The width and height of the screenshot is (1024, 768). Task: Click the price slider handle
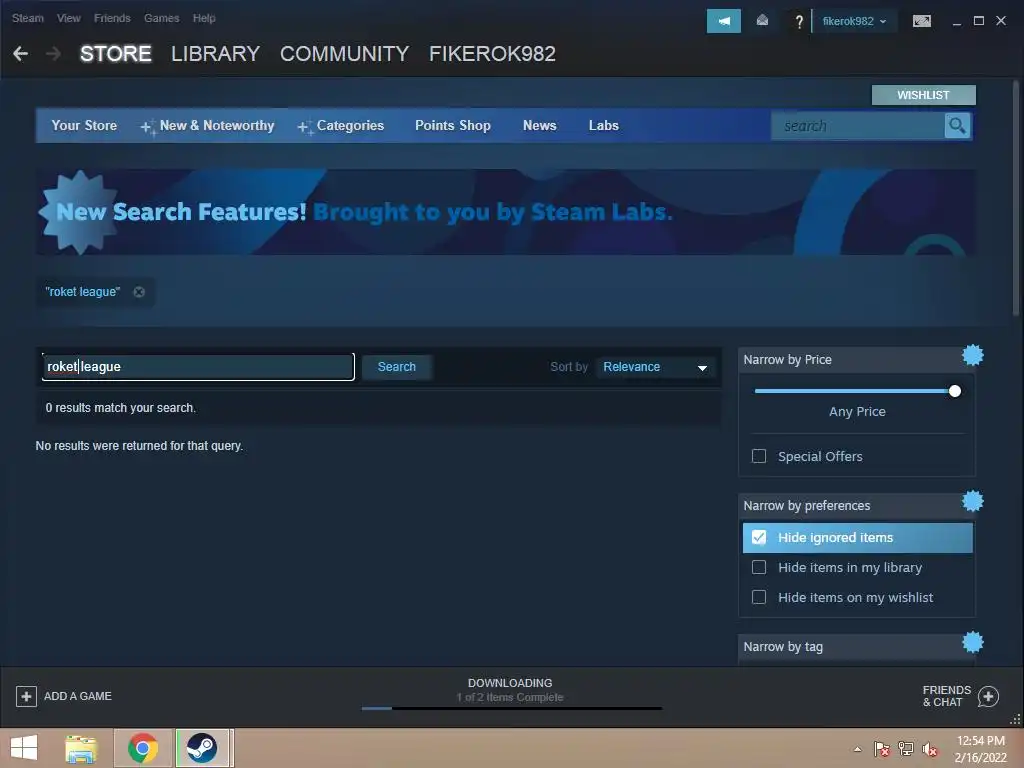point(955,391)
